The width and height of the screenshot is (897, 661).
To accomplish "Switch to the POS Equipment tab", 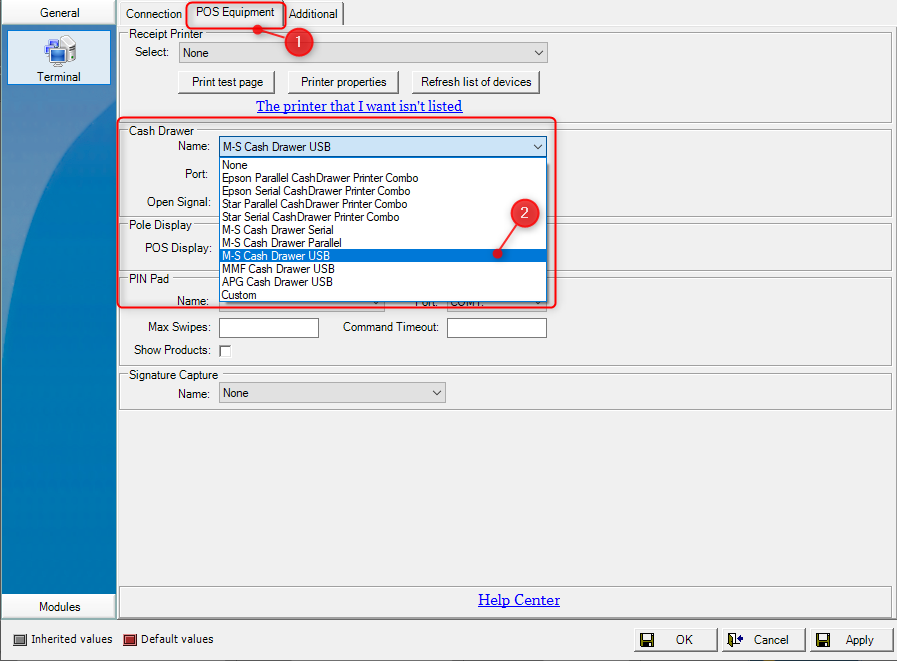I will tap(235, 13).
